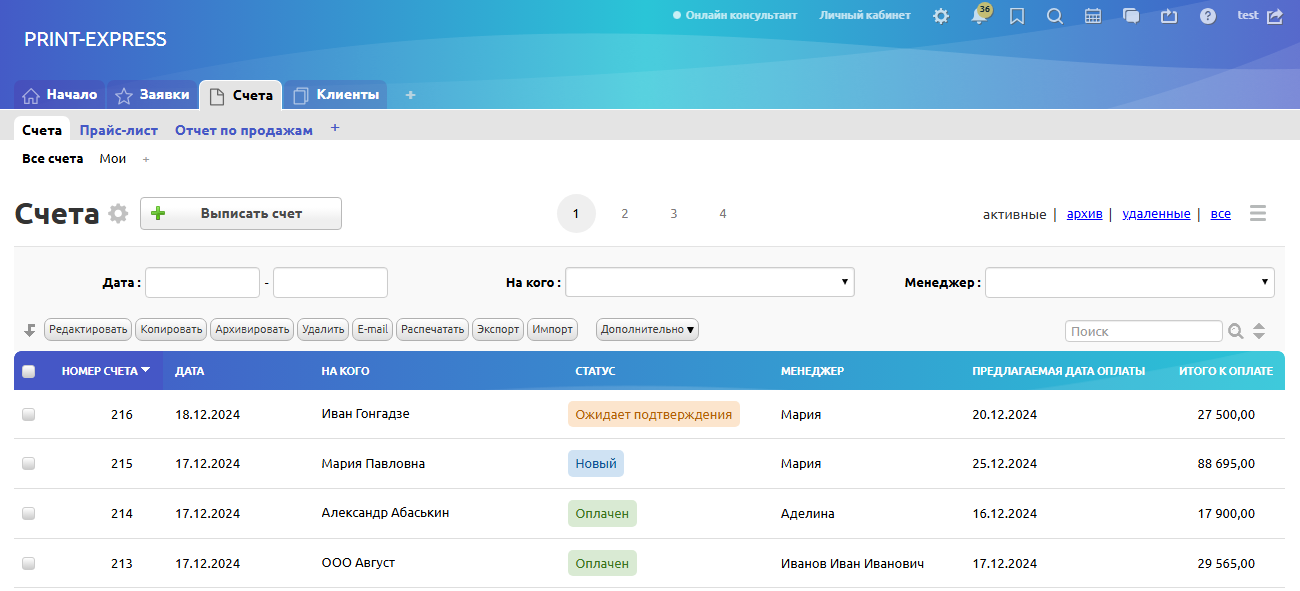Click the help question mark icon
1300x591 pixels.
1208,16
